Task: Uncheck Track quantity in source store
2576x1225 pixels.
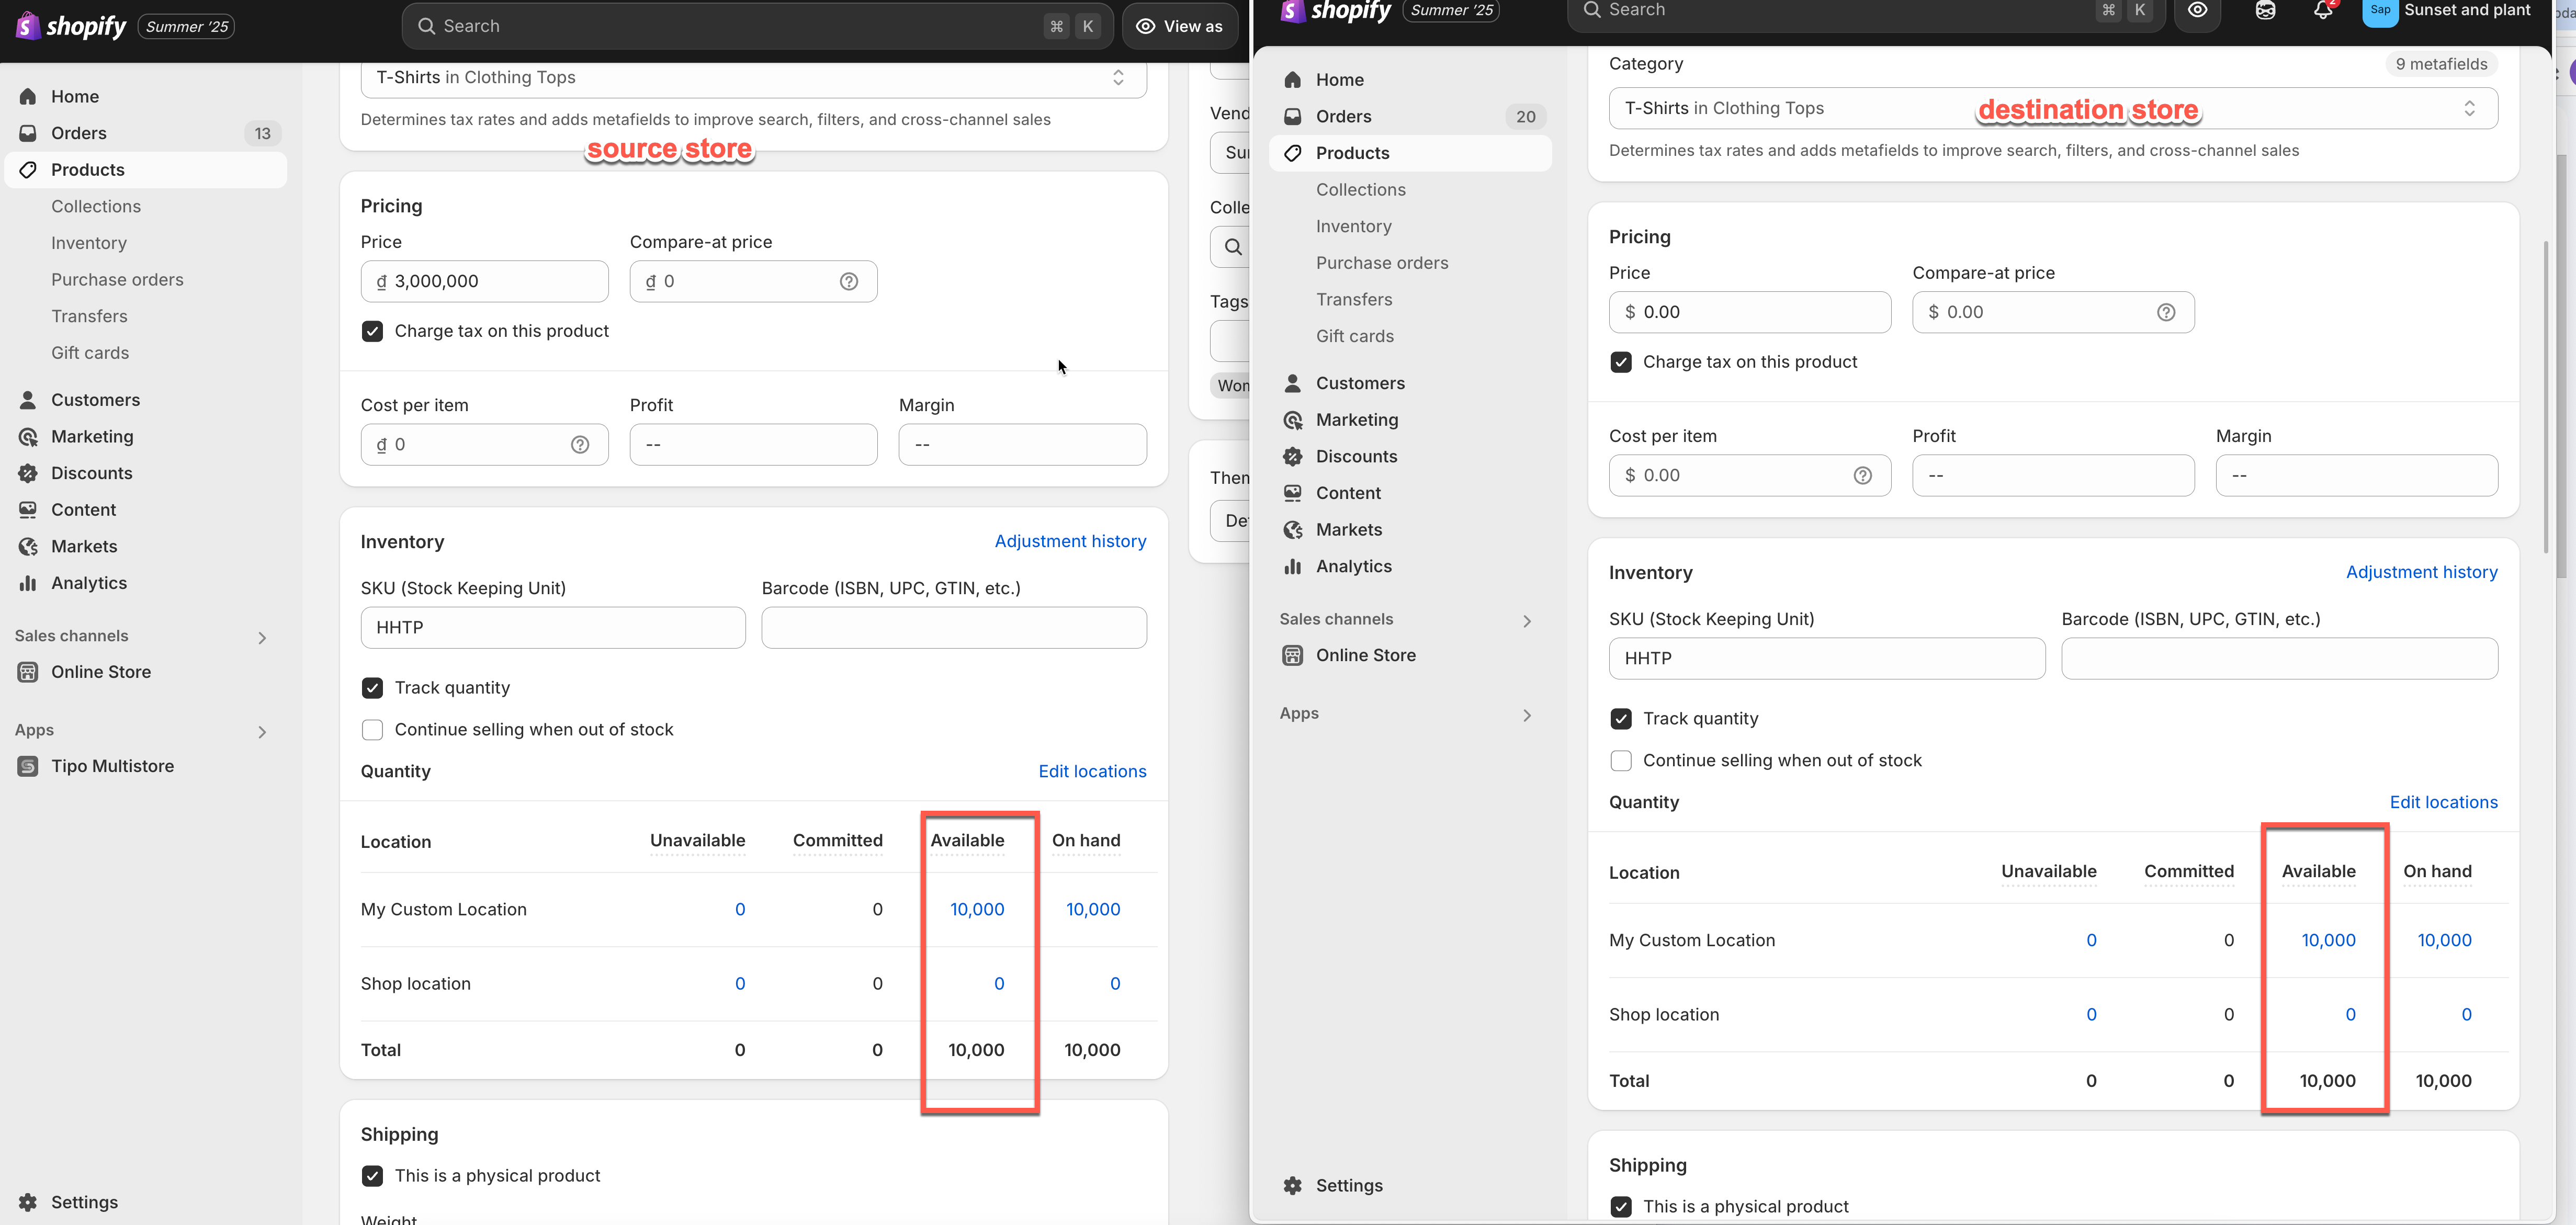Action: 372,688
